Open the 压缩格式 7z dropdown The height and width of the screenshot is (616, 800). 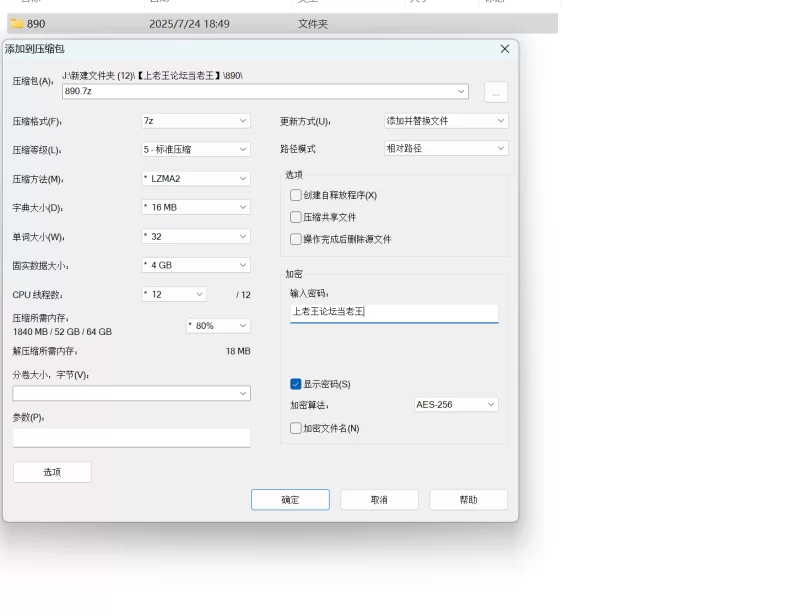coord(196,121)
